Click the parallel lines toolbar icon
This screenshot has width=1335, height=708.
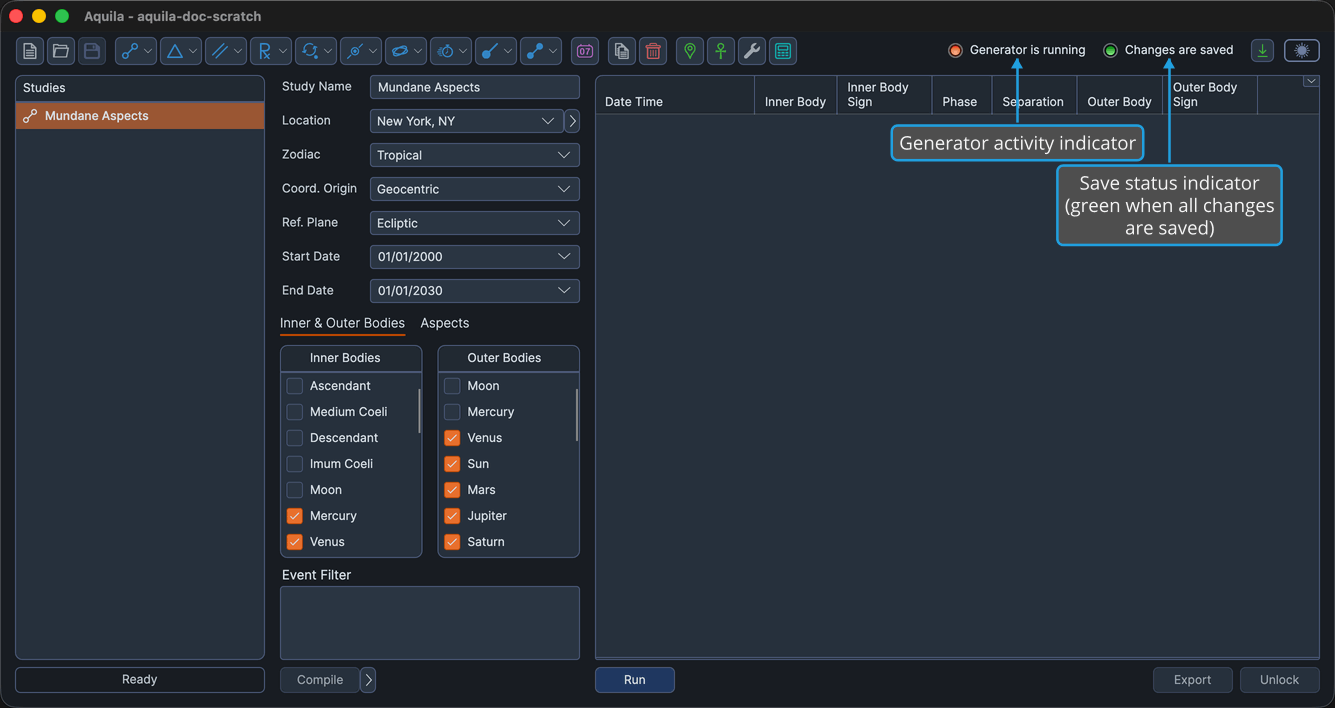[x=219, y=51]
